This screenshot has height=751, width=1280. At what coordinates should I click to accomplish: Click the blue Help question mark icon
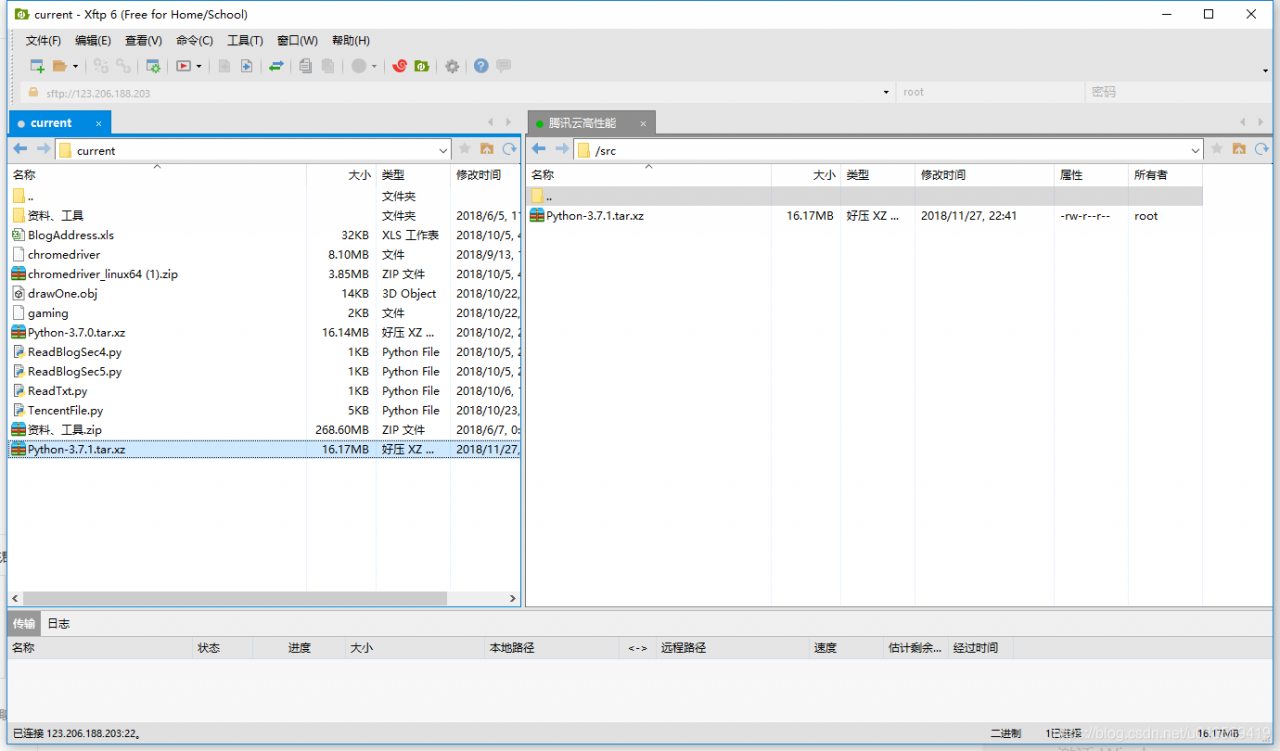[481, 66]
